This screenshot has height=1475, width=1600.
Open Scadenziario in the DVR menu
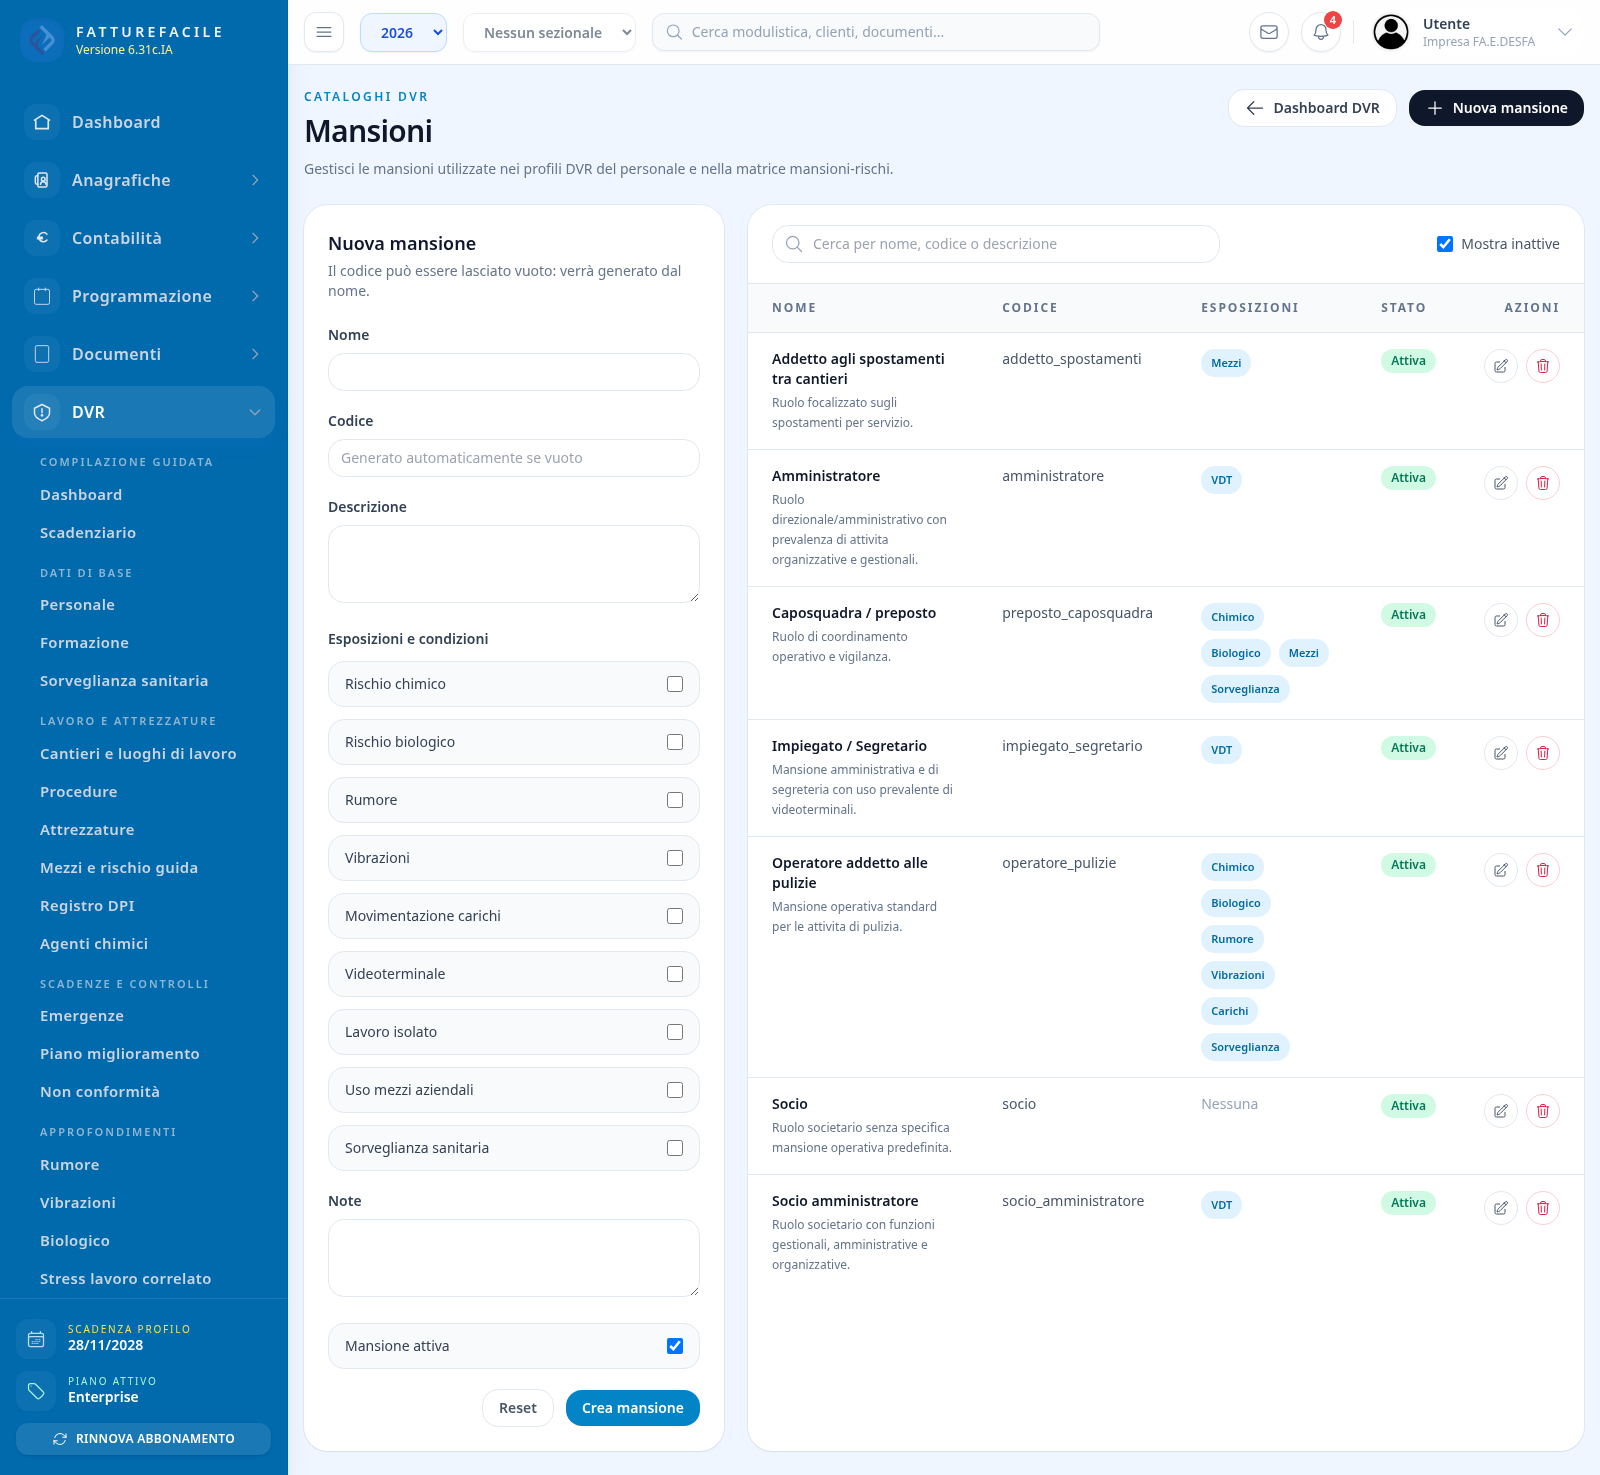88,533
